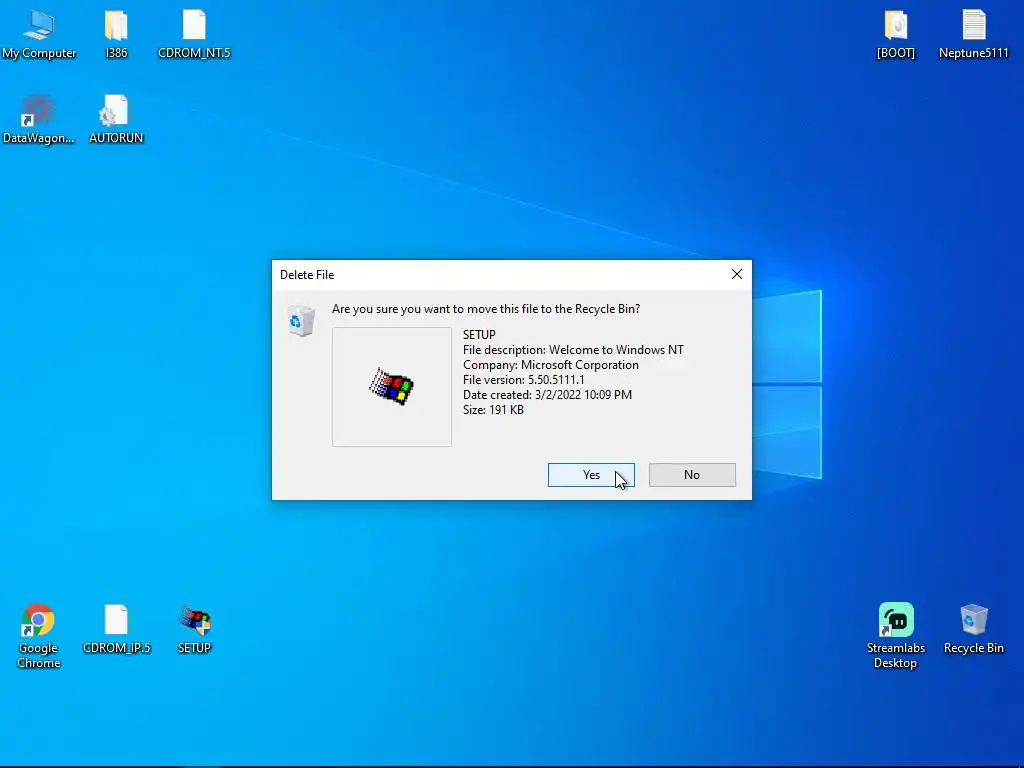Click the 'Size: 191 KB' line
This screenshot has width=1024, height=768.
[x=493, y=409]
